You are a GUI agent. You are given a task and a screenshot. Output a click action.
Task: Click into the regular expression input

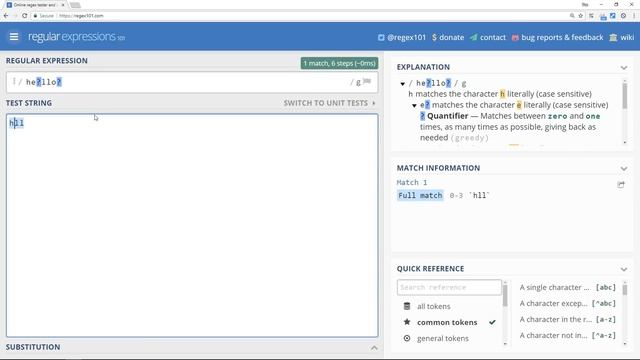(184, 82)
